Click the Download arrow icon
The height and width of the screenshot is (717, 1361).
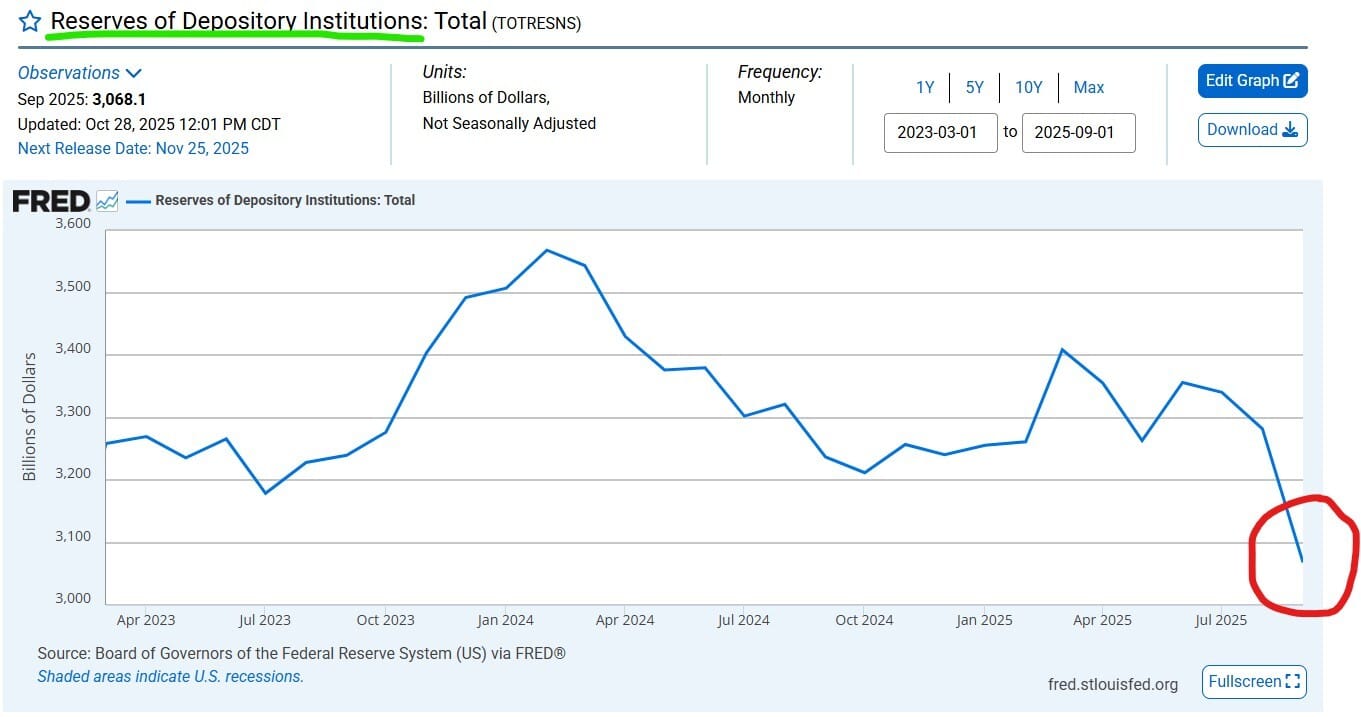(1289, 130)
